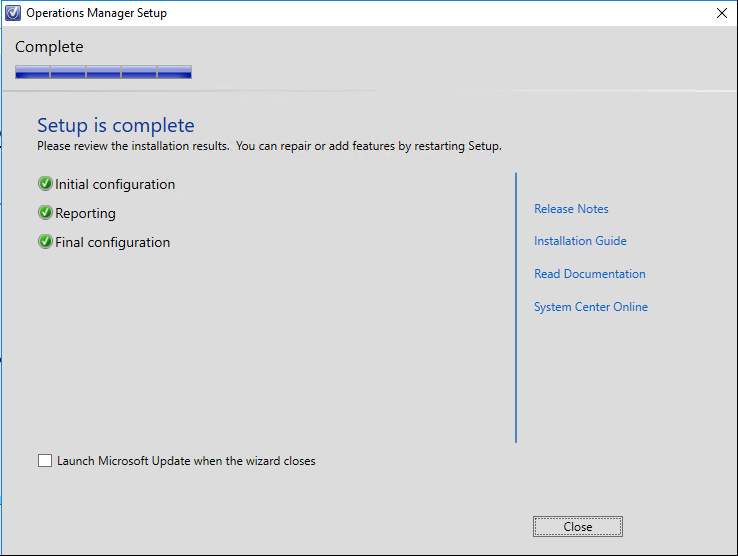This screenshot has width=738, height=556.
Task: Click the Setup is complete heading
Action: [x=116, y=125]
